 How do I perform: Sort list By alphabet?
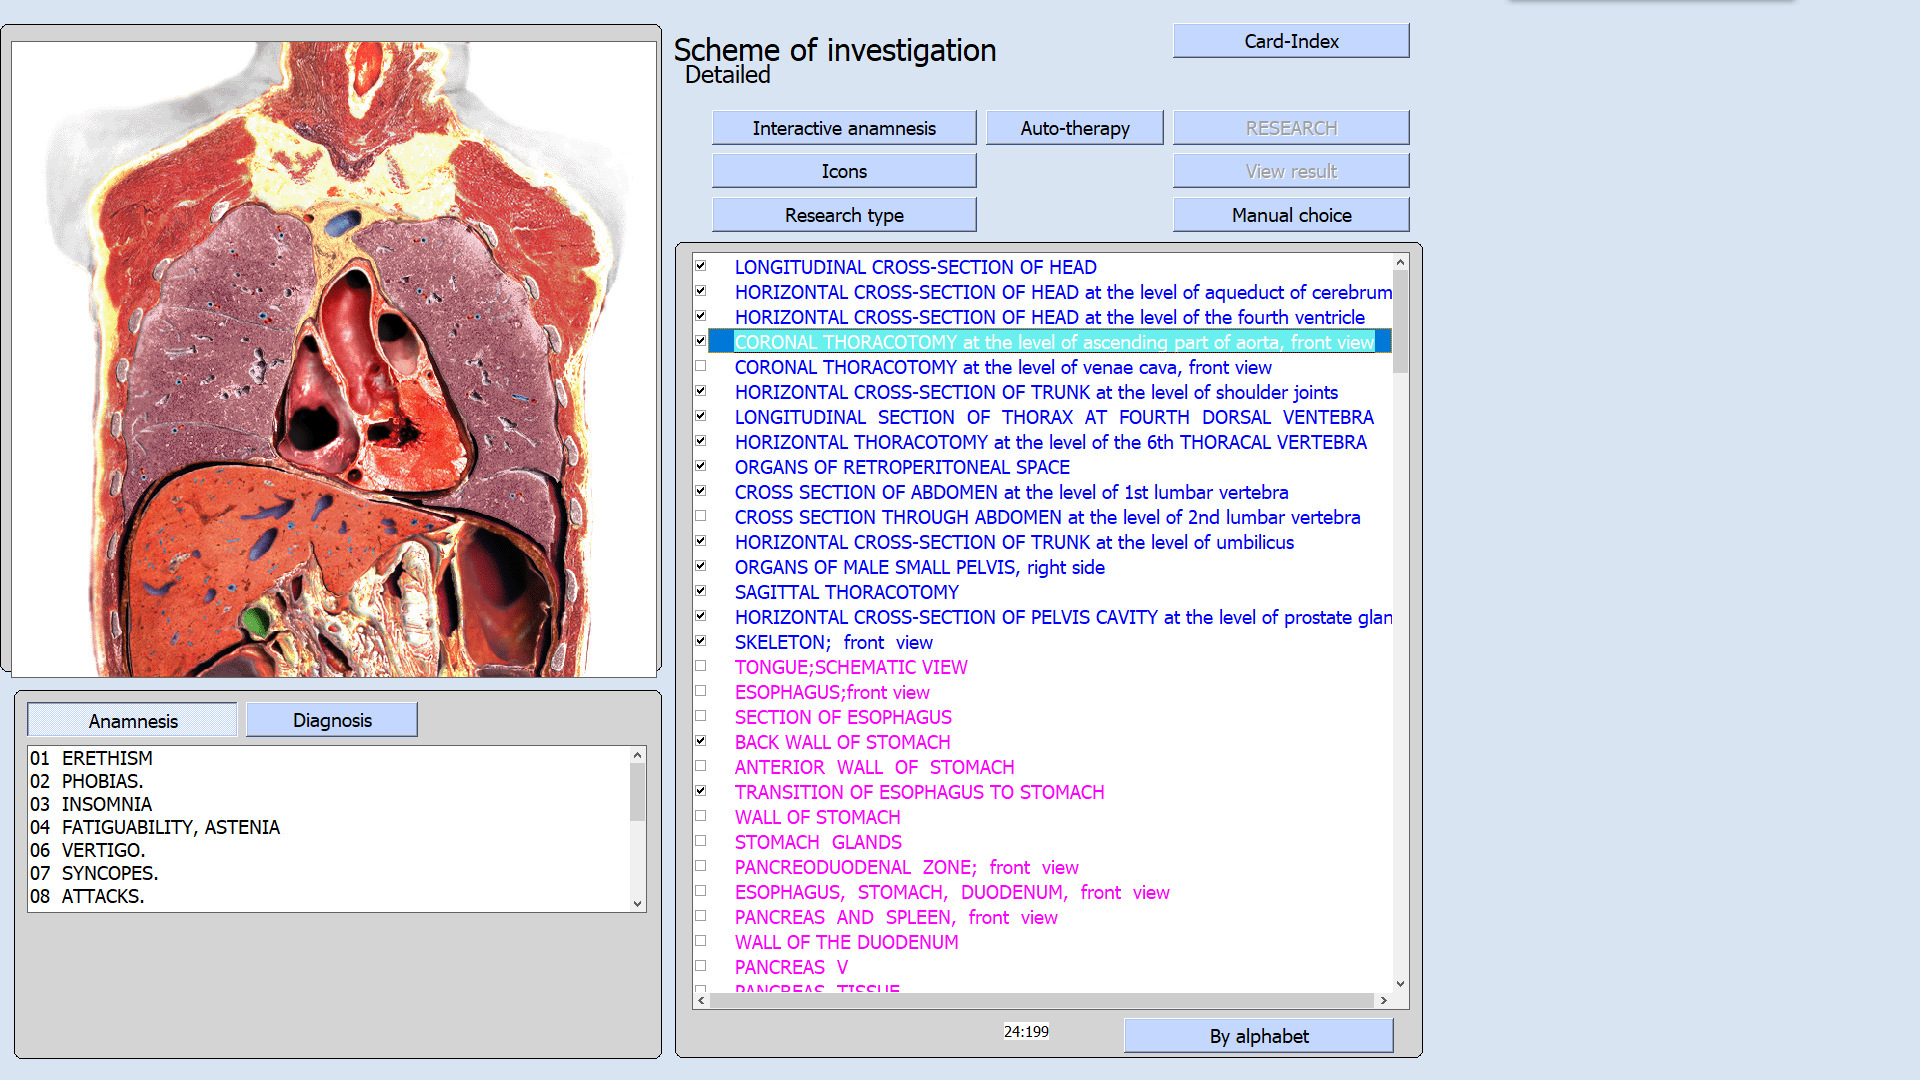(1258, 1036)
